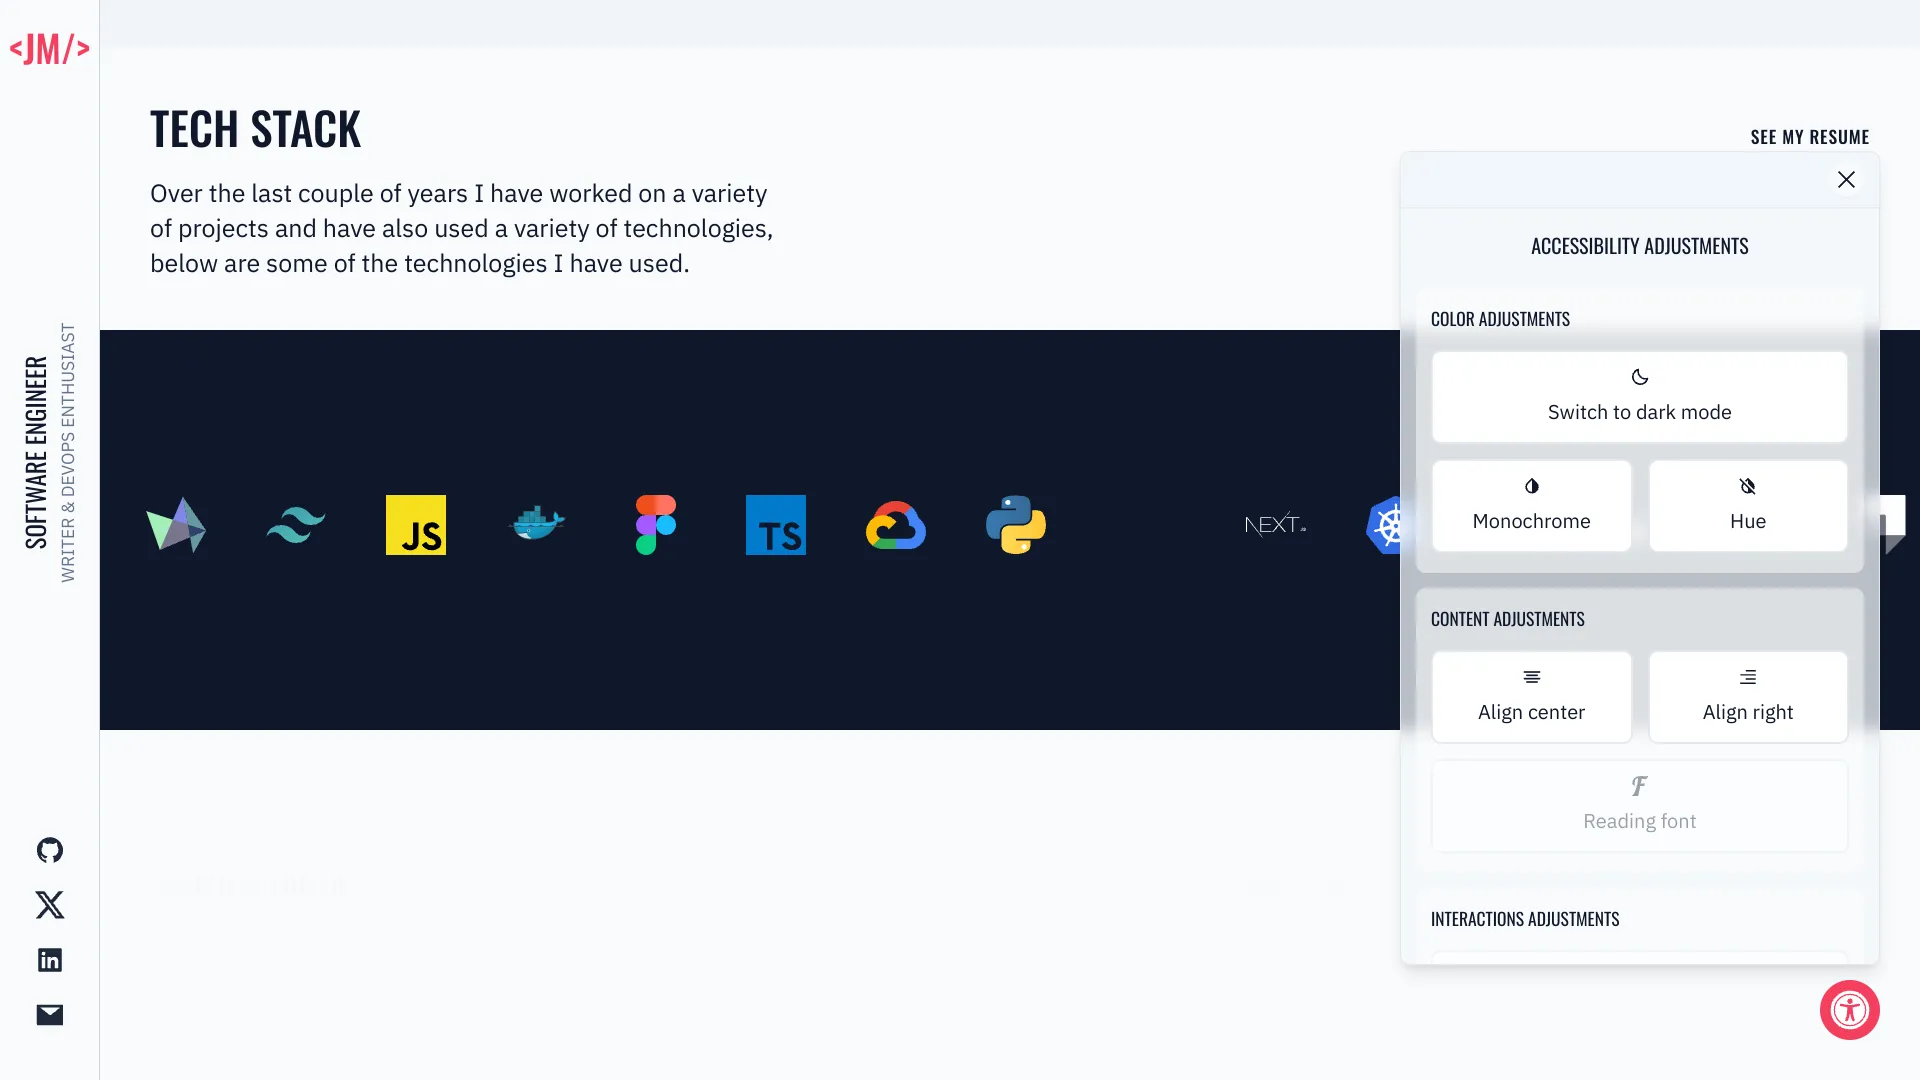The width and height of the screenshot is (1920, 1080).
Task: Select the Tailwind CSS technology icon
Action: point(295,525)
